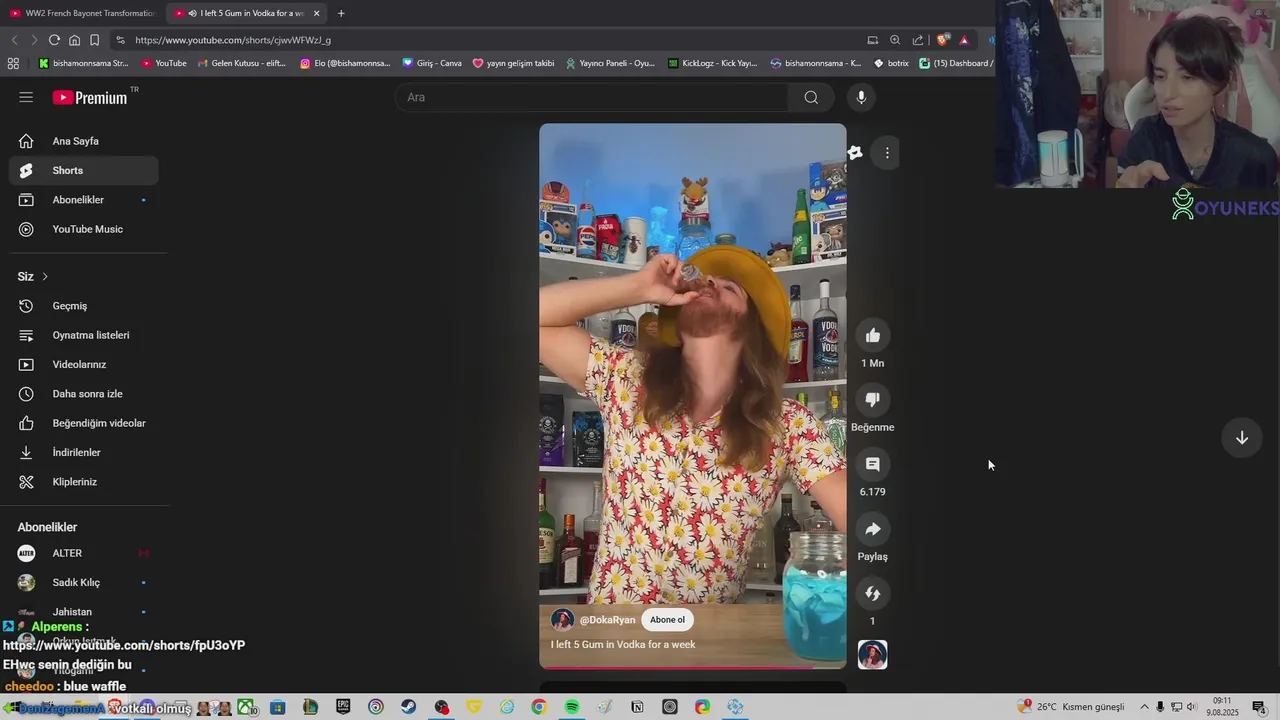Click the Short's title 'I left 5 Gum in Vodka for a week'
Screen dimensions: 1280x720
tap(623, 645)
